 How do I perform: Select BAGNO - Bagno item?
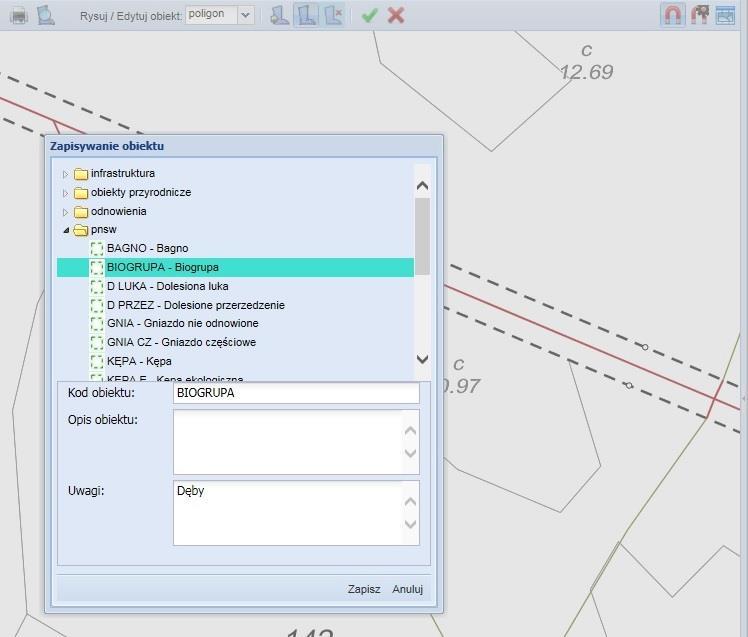pyautogui.click(x=235, y=249)
